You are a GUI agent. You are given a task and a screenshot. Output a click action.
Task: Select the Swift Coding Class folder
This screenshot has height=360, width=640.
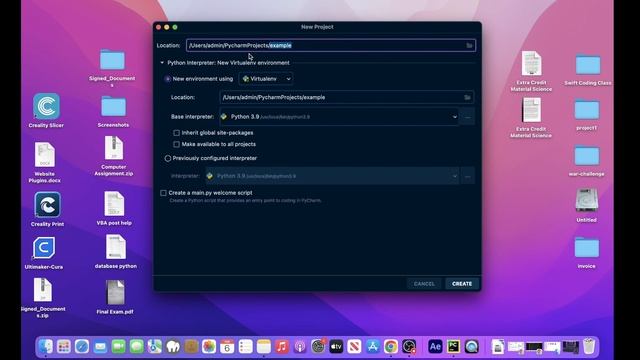pos(588,64)
